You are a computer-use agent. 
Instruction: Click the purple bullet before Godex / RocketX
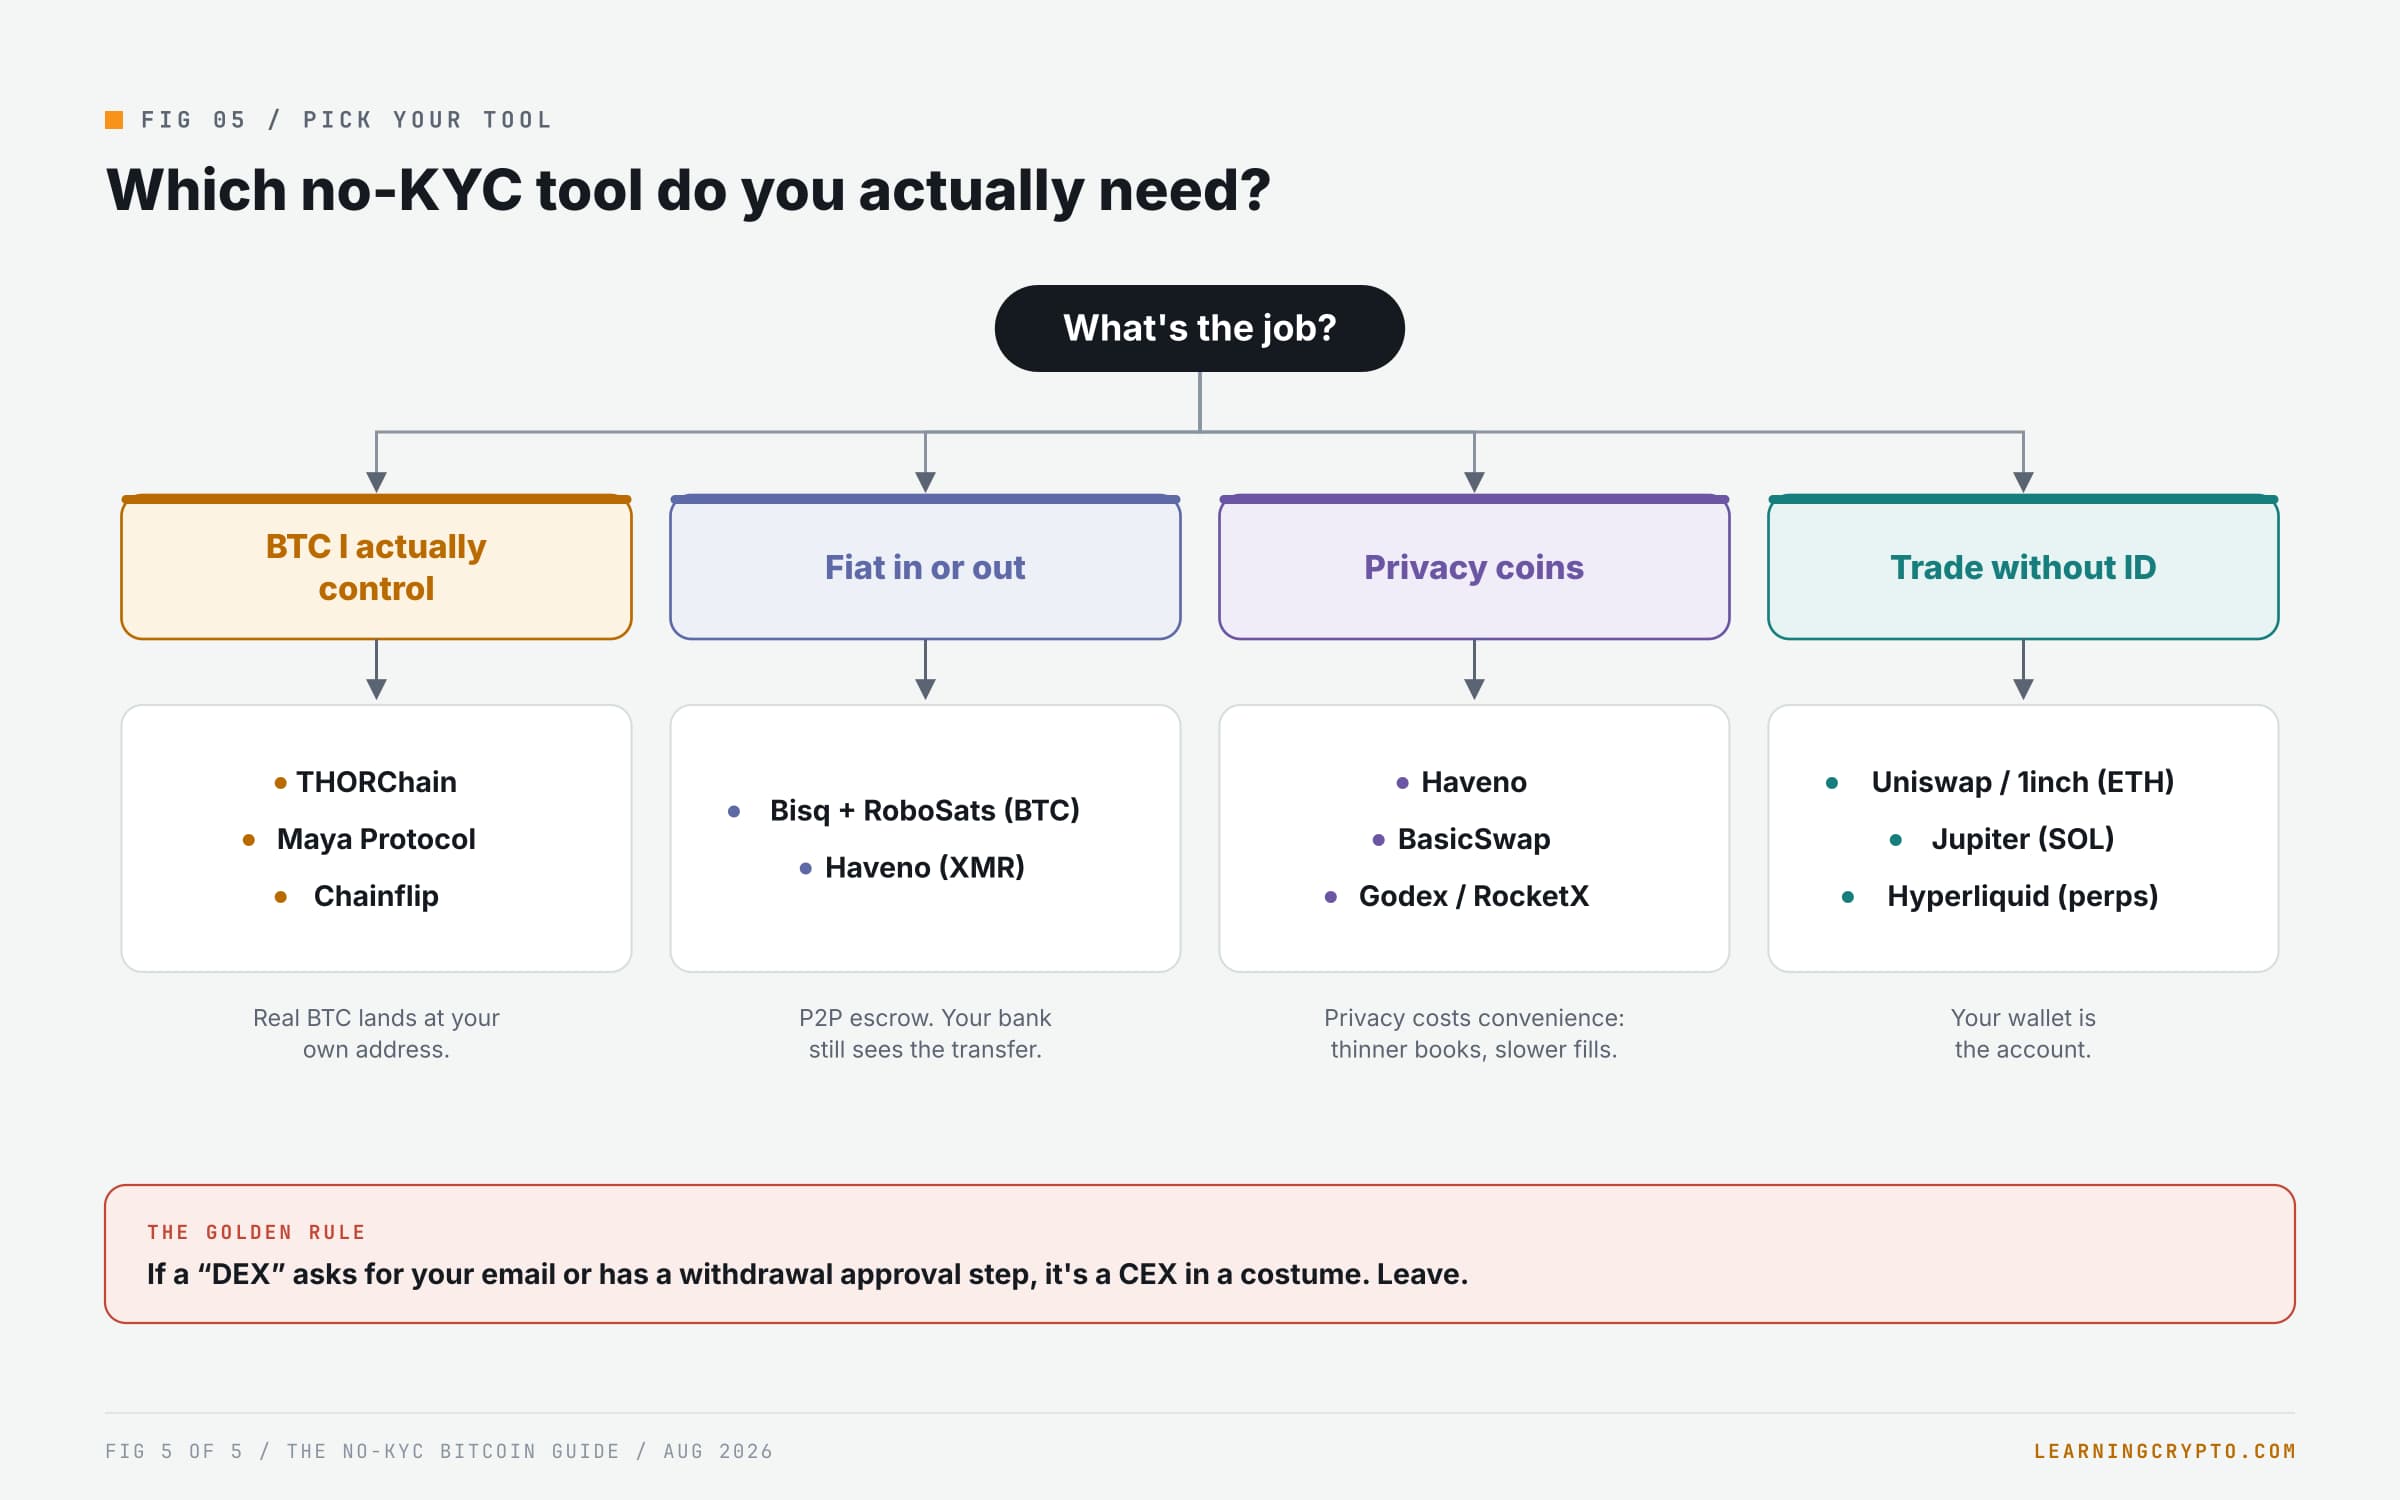pyautogui.click(x=1331, y=897)
